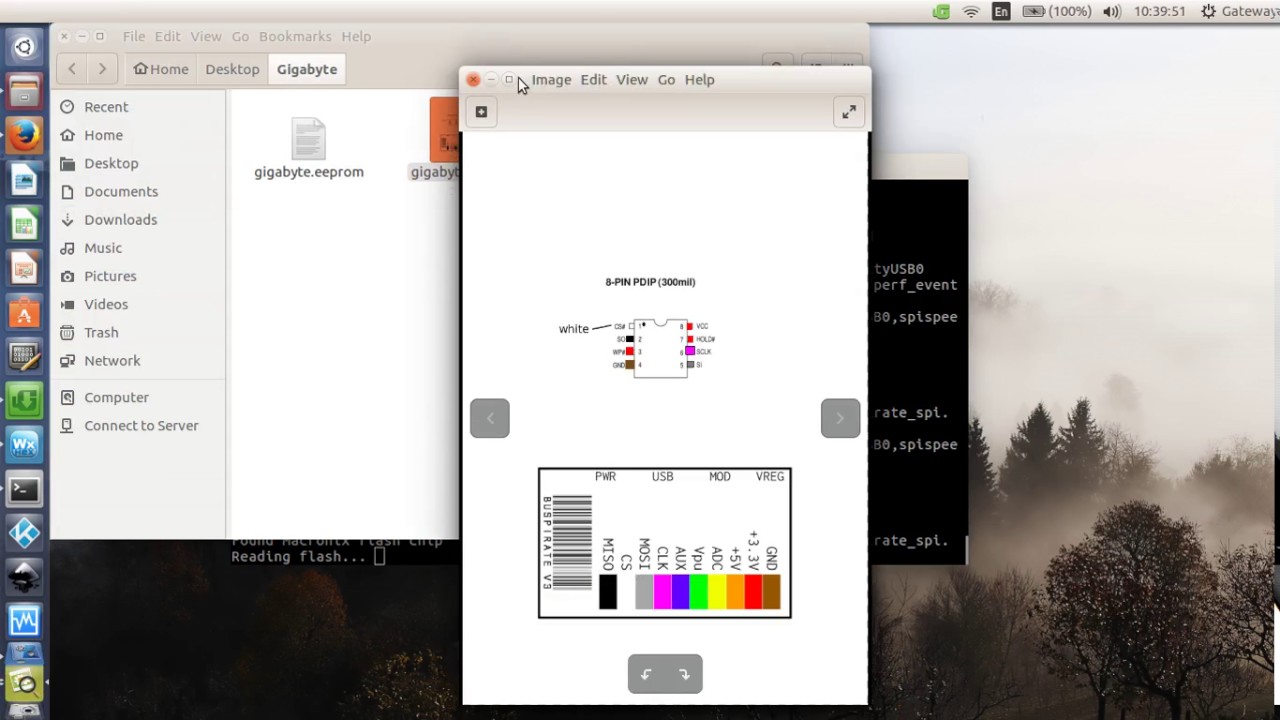Open the Ubuntu Dash search launcher
This screenshot has height=720, width=1280.
tap(24, 47)
